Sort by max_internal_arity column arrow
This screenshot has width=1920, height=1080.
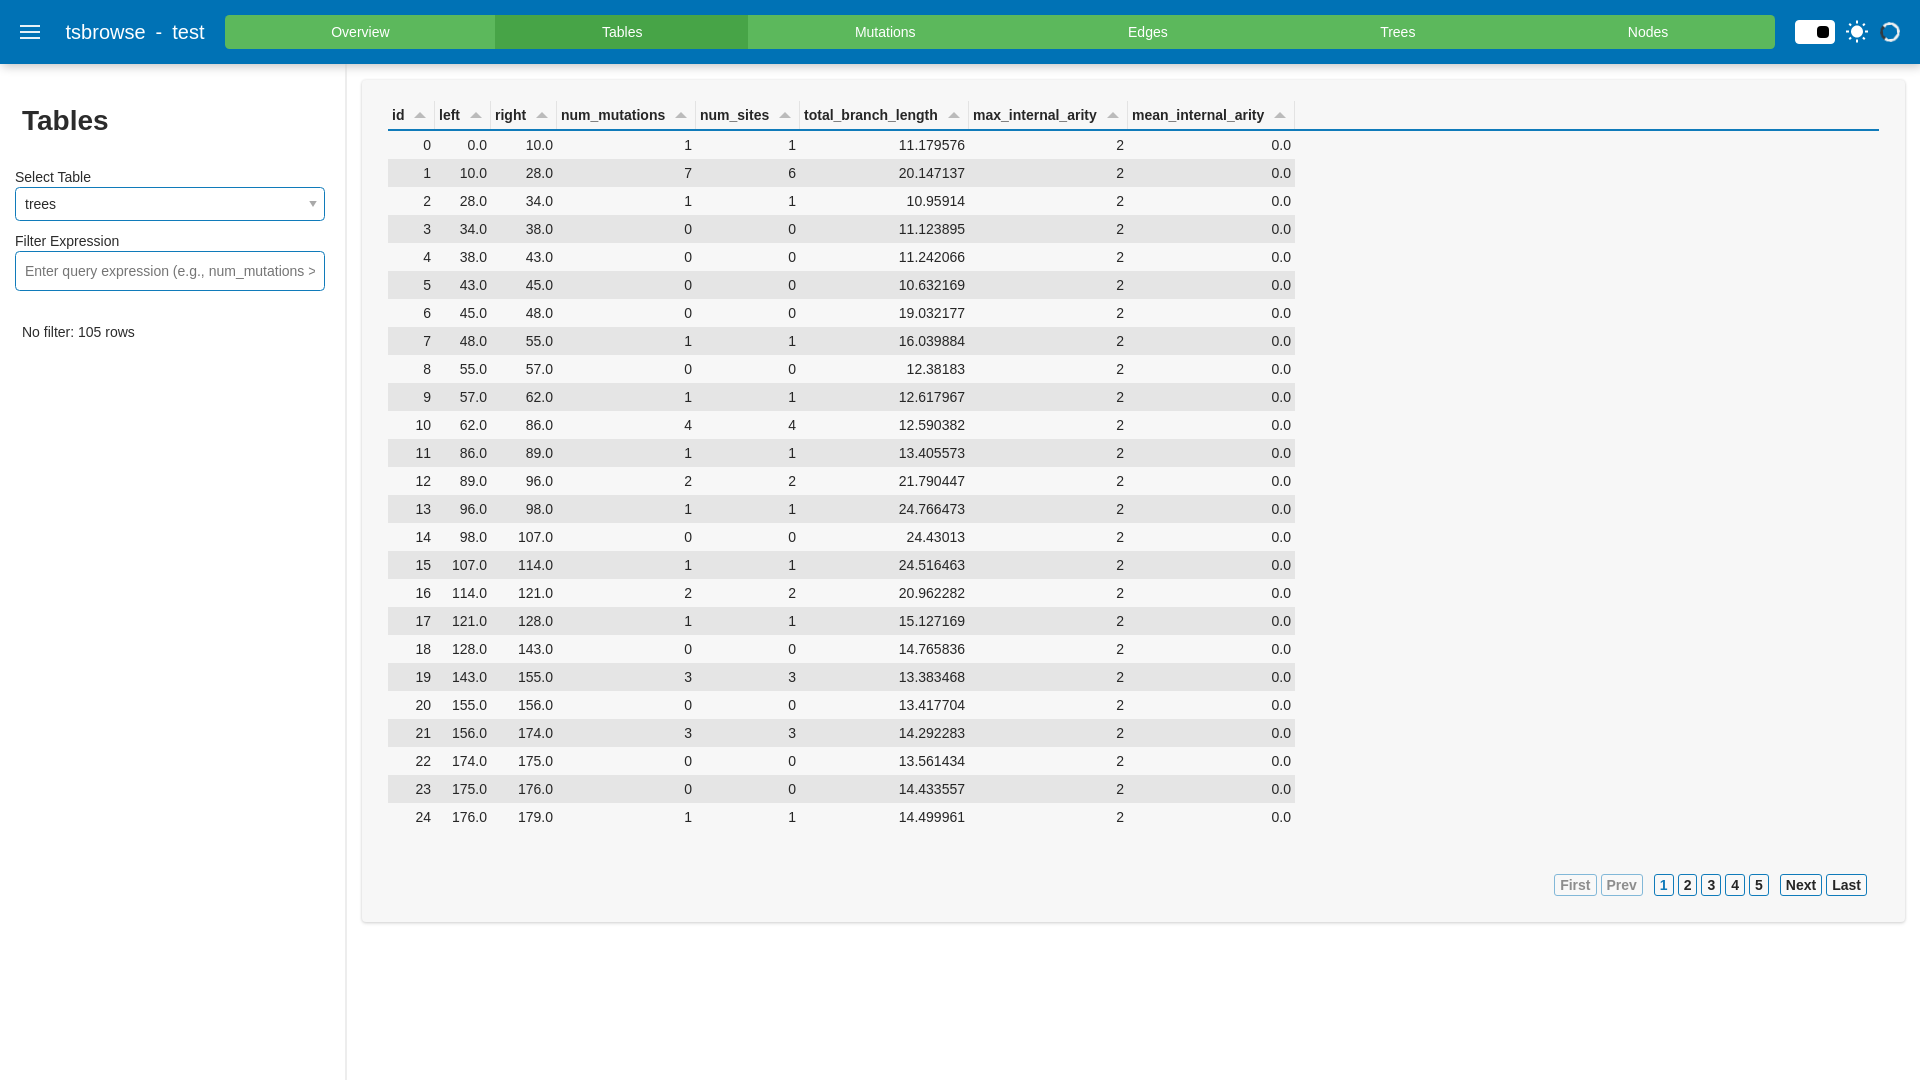(1113, 116)
